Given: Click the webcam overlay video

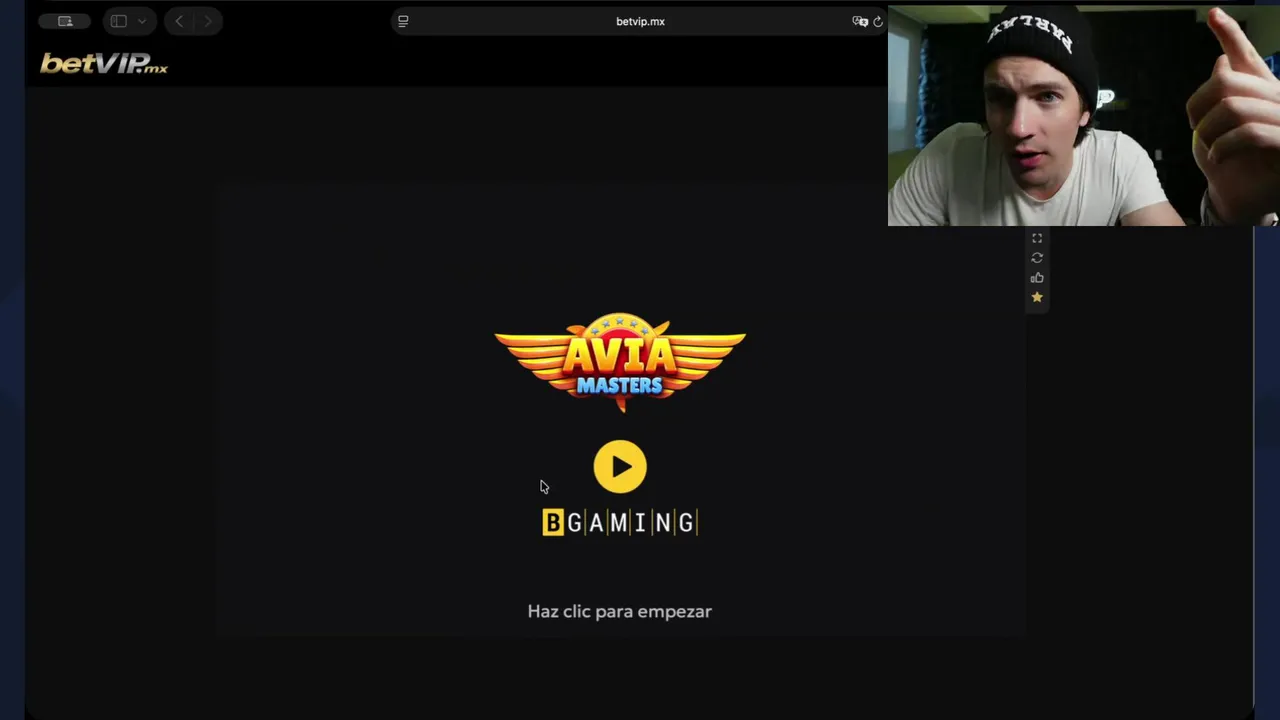Looking at the screenshot, I should 1084,116.
